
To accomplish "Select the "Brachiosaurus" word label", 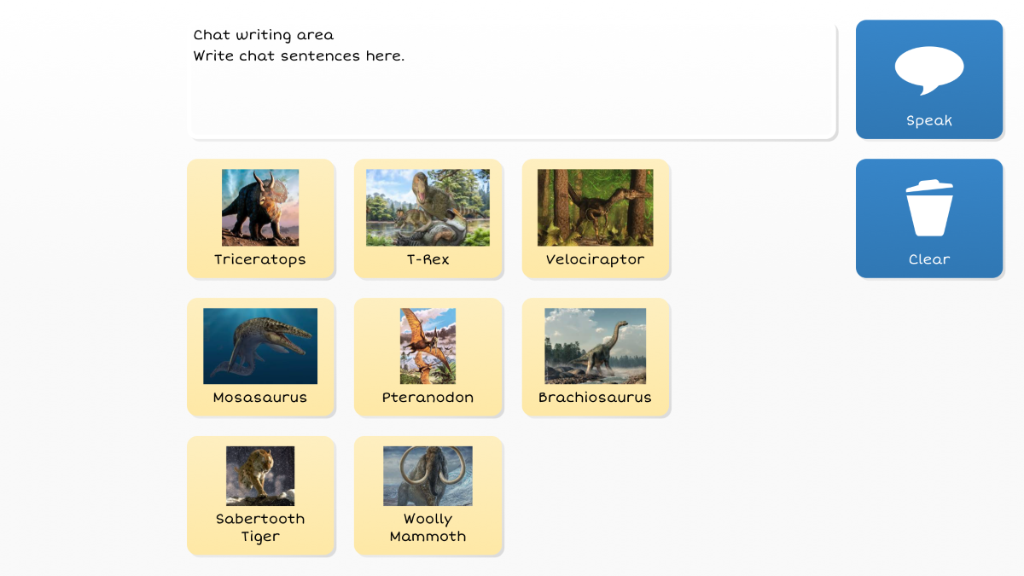I will coord(595,398).
